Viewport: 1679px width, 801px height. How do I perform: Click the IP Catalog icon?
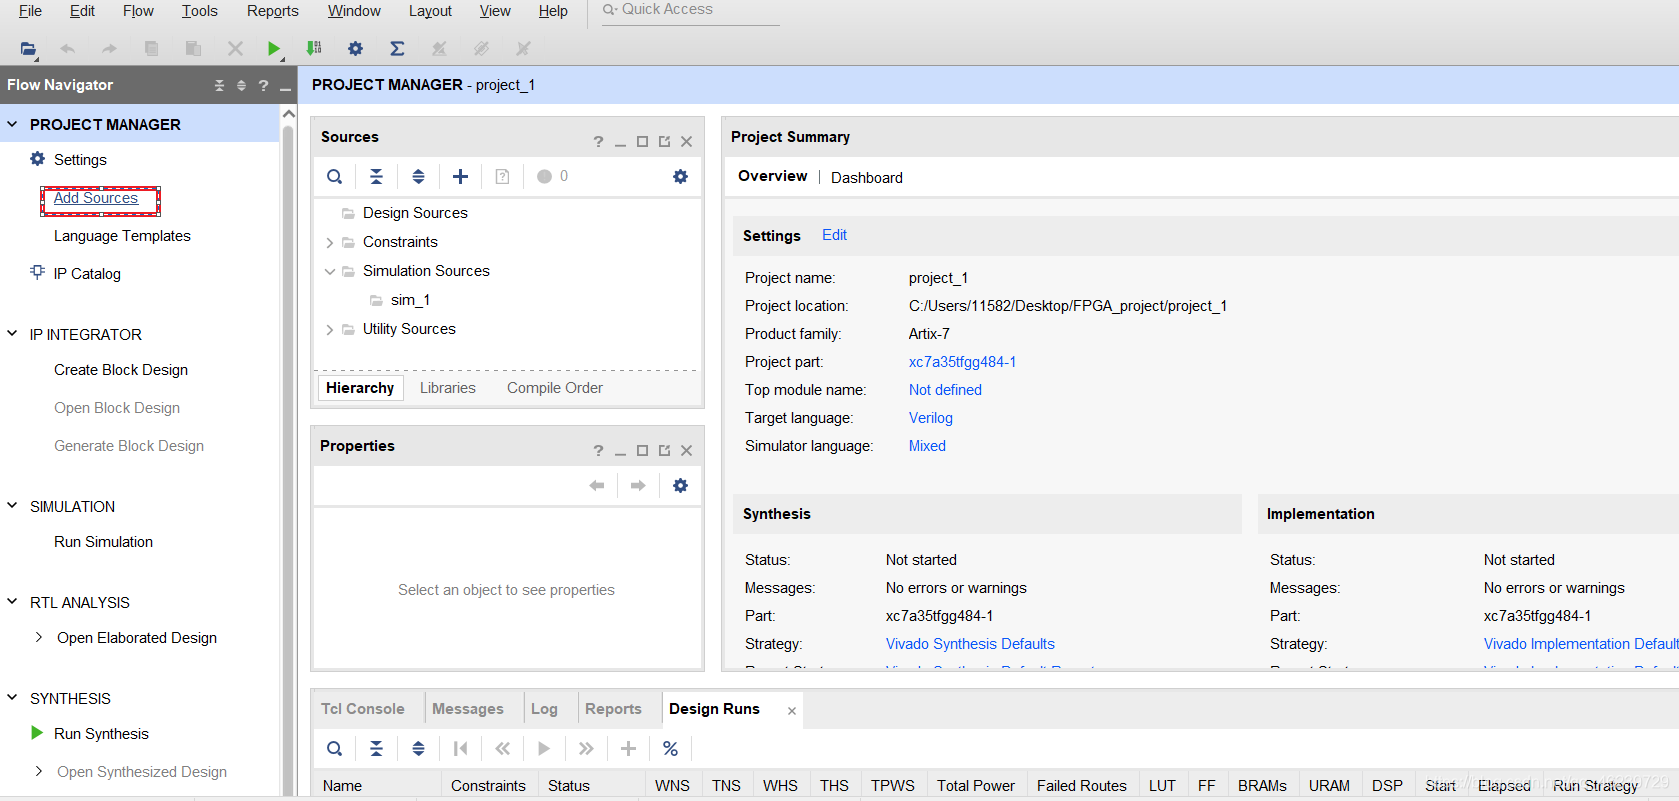38,272
